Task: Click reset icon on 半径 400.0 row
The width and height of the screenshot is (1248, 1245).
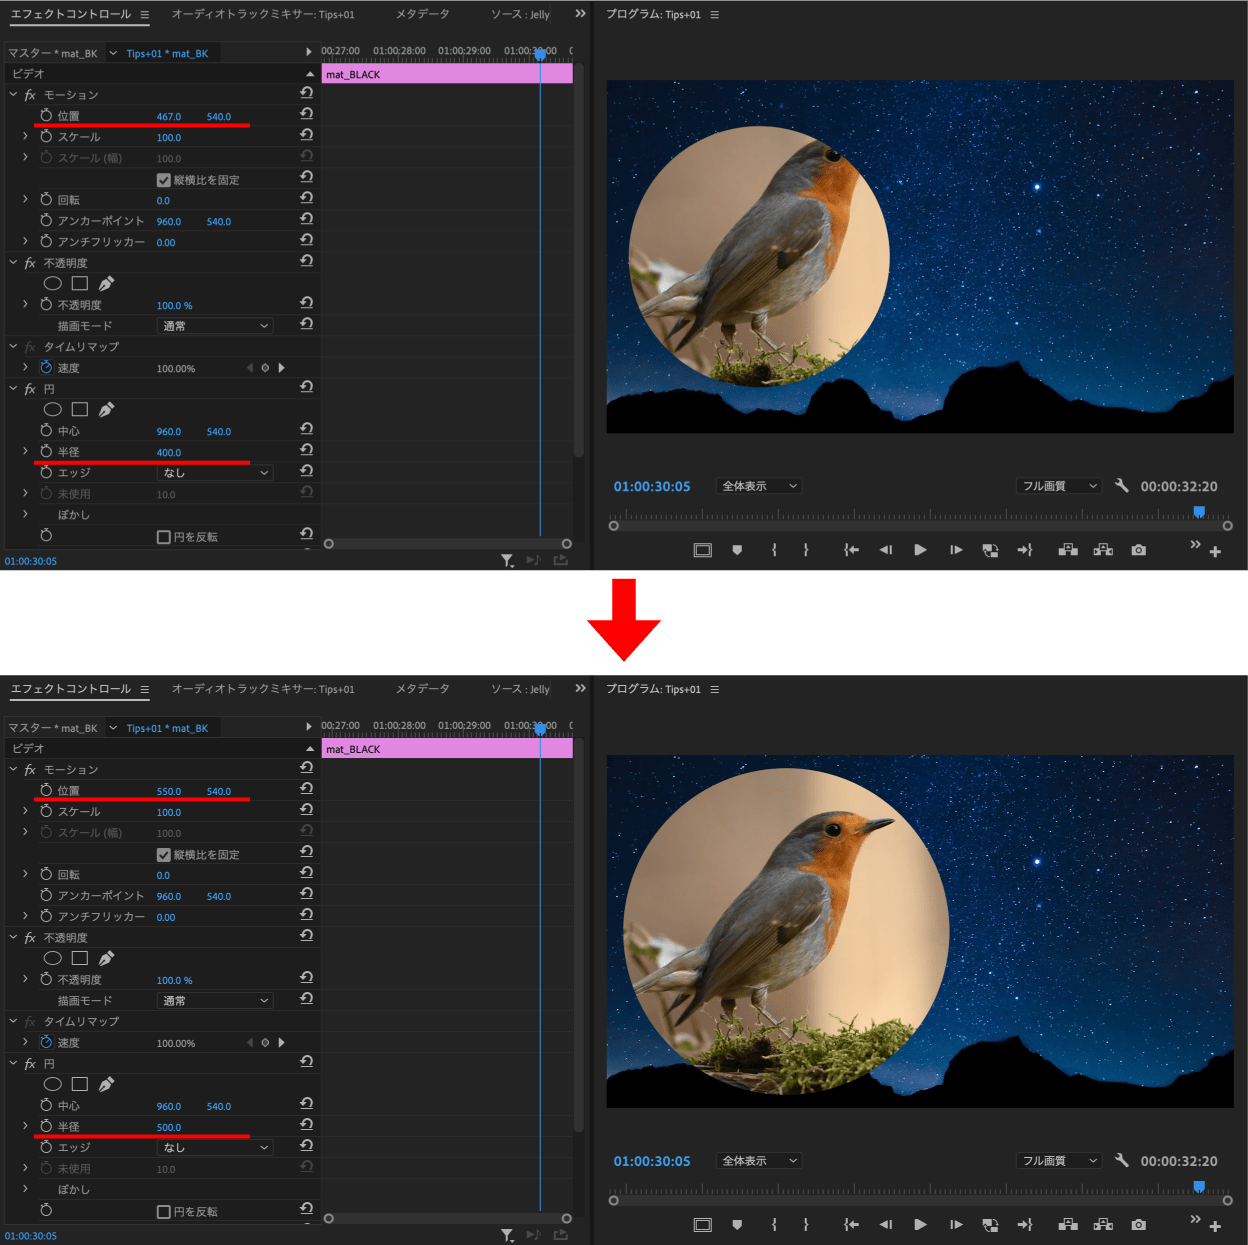Action: pos(307,450)
